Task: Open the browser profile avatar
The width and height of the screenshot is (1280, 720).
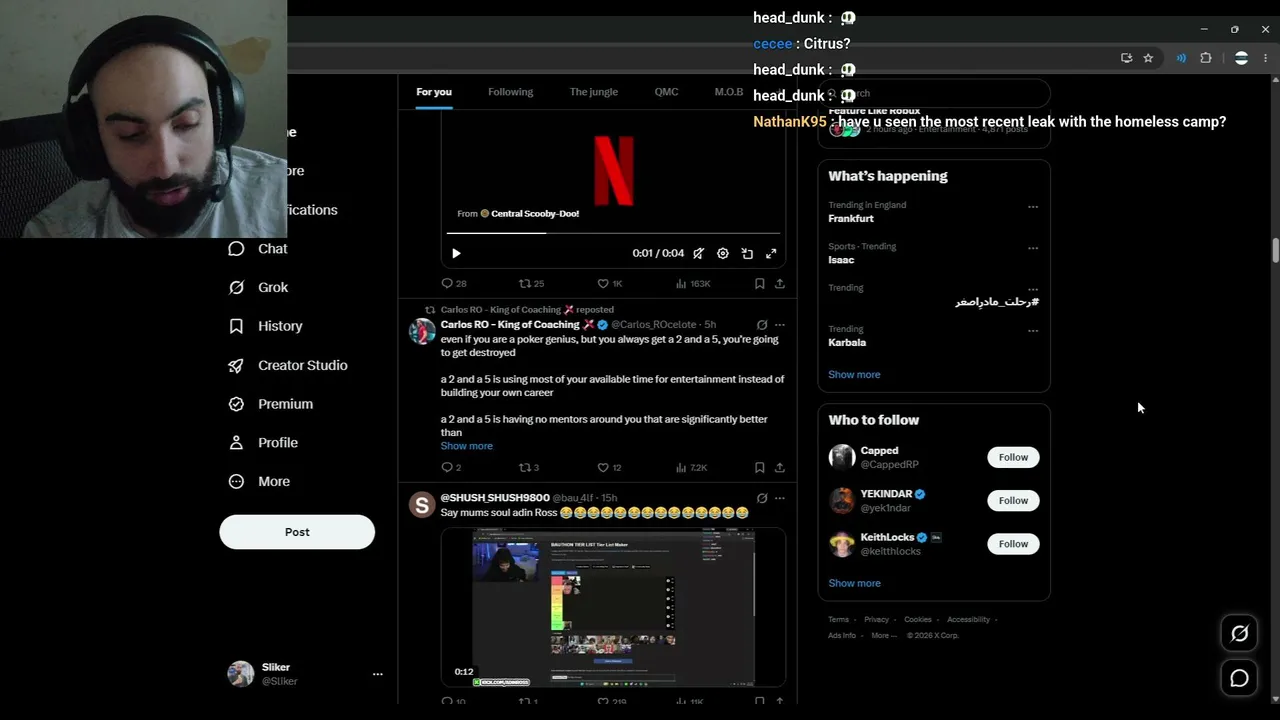Action: [x=1241, y=58]
